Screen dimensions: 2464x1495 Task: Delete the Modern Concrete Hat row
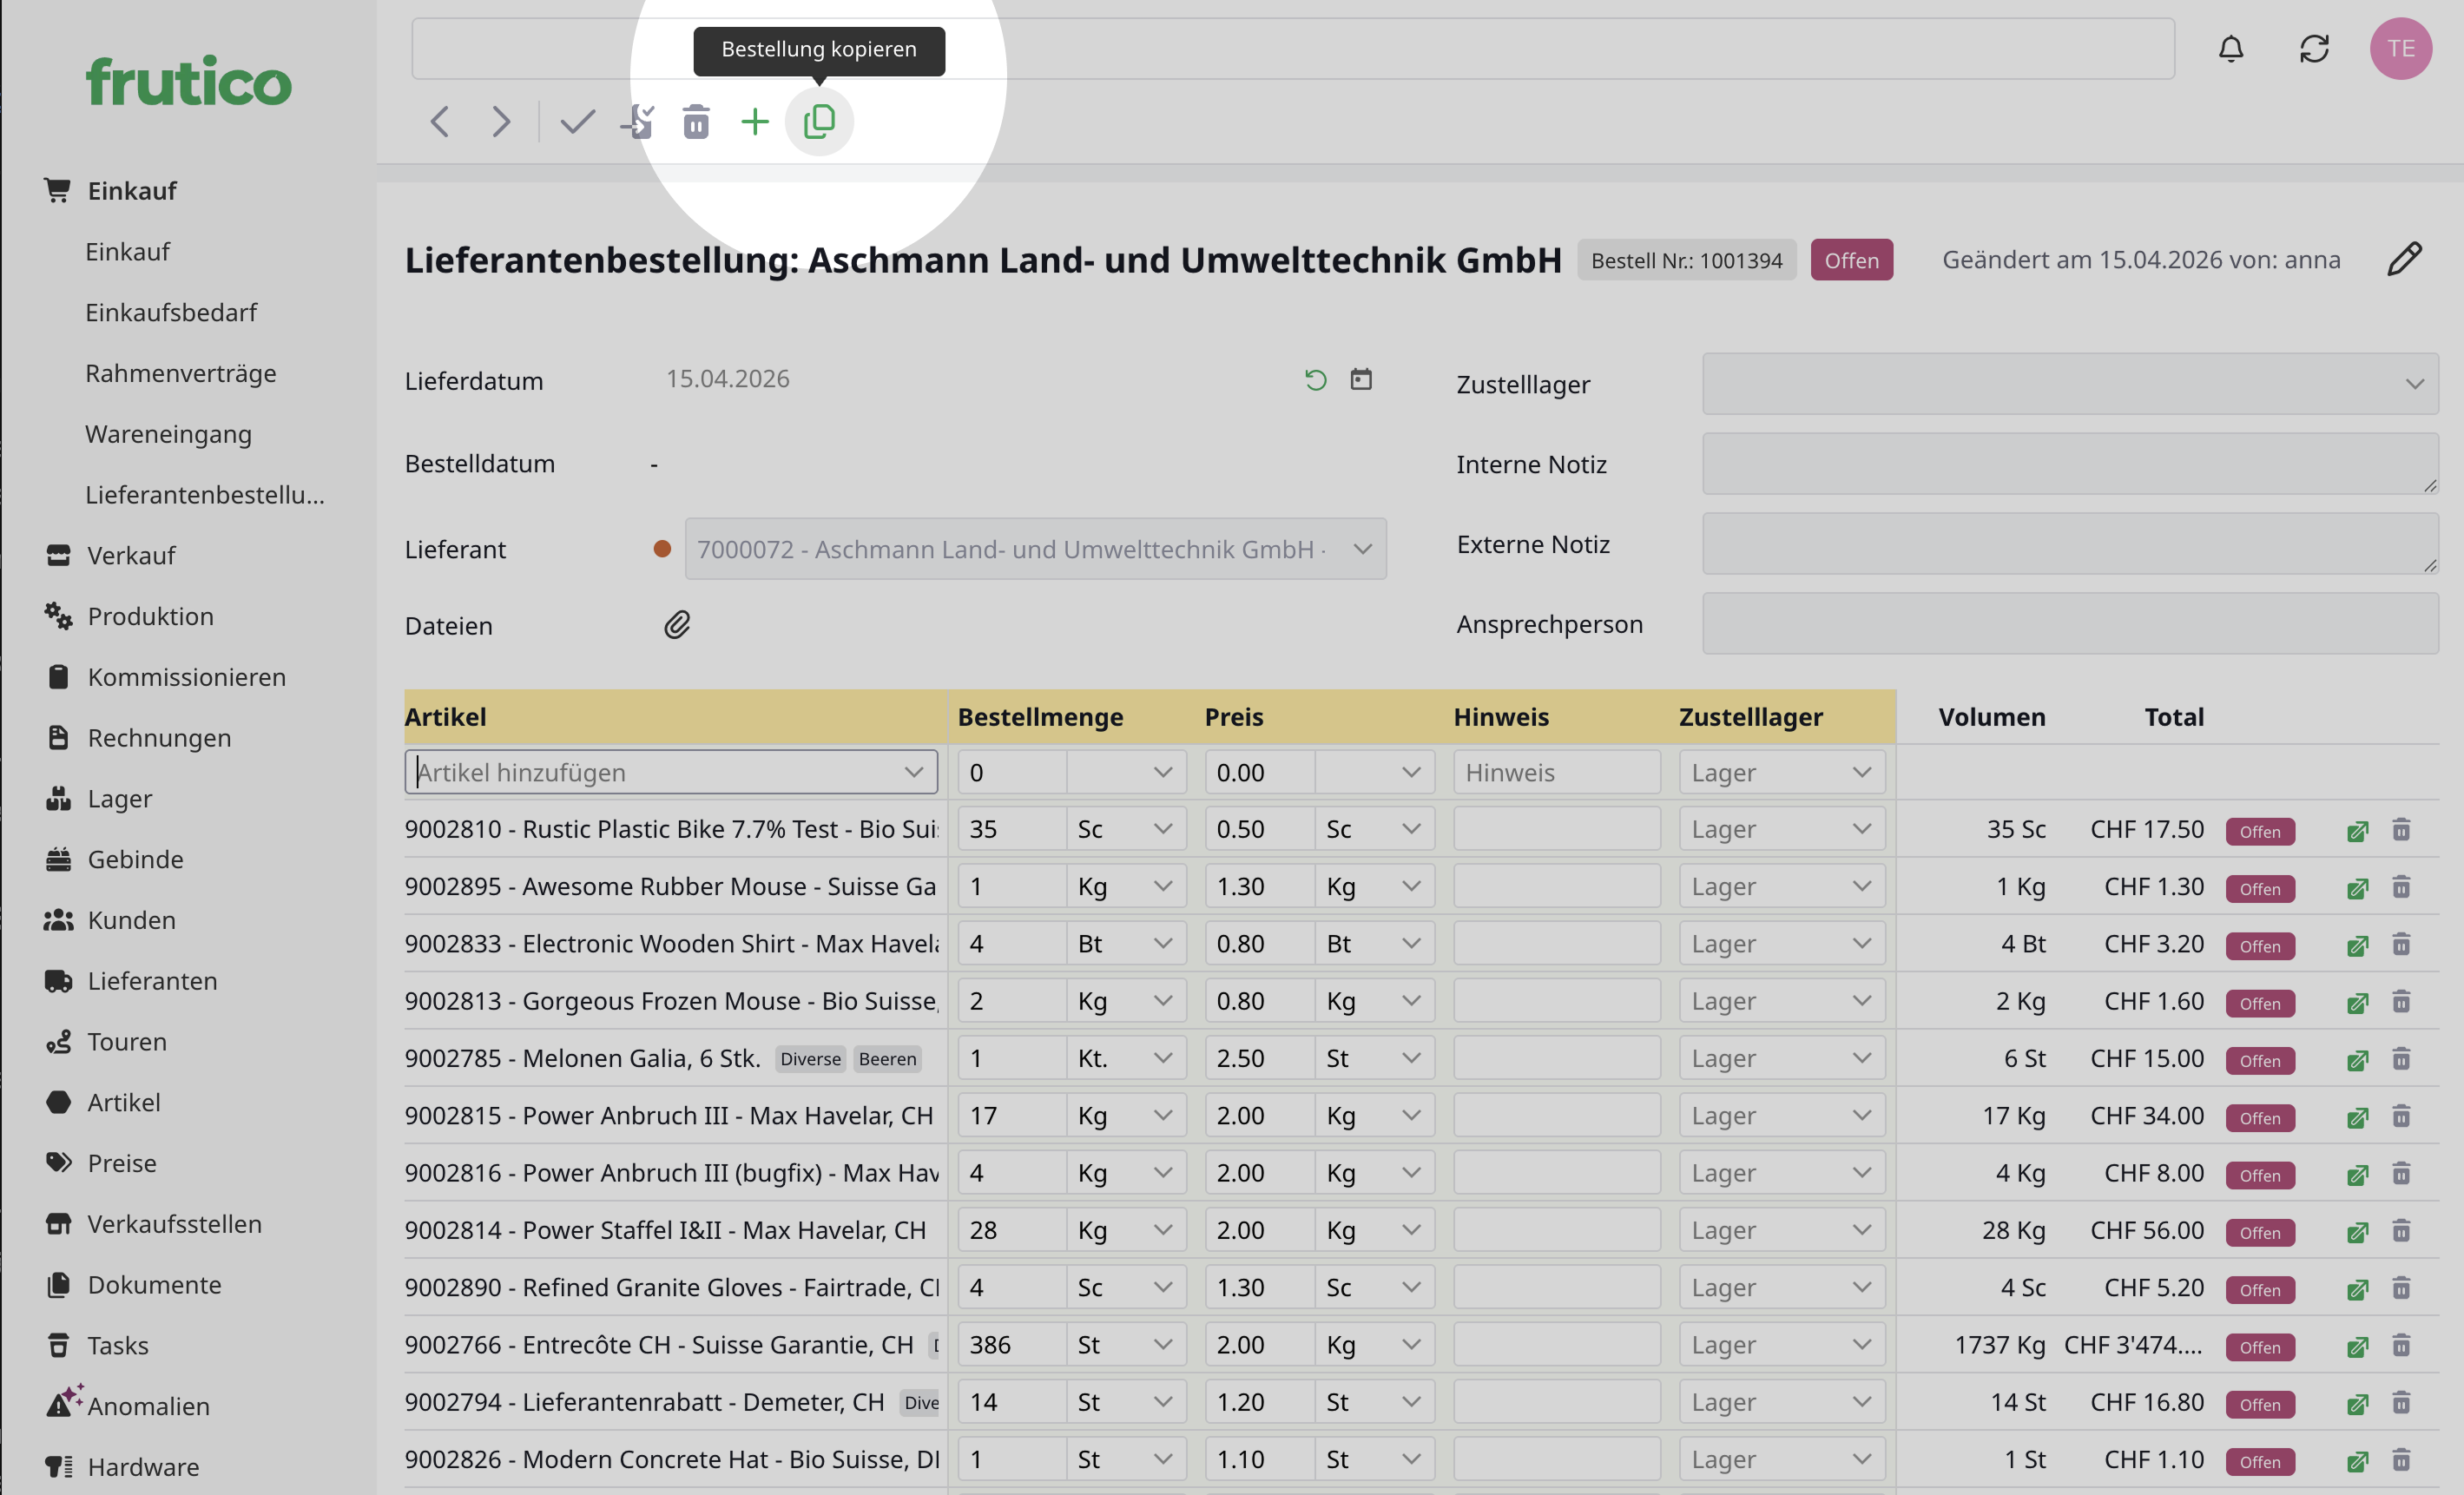click(x=2400, y=1460)
